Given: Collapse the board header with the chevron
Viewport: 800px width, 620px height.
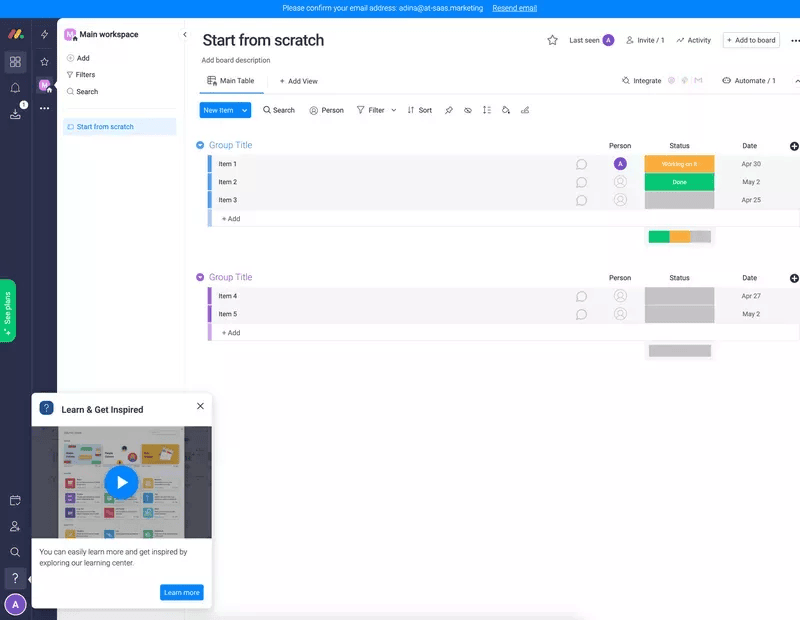Looking at the screenshot, I should point(796,80).
